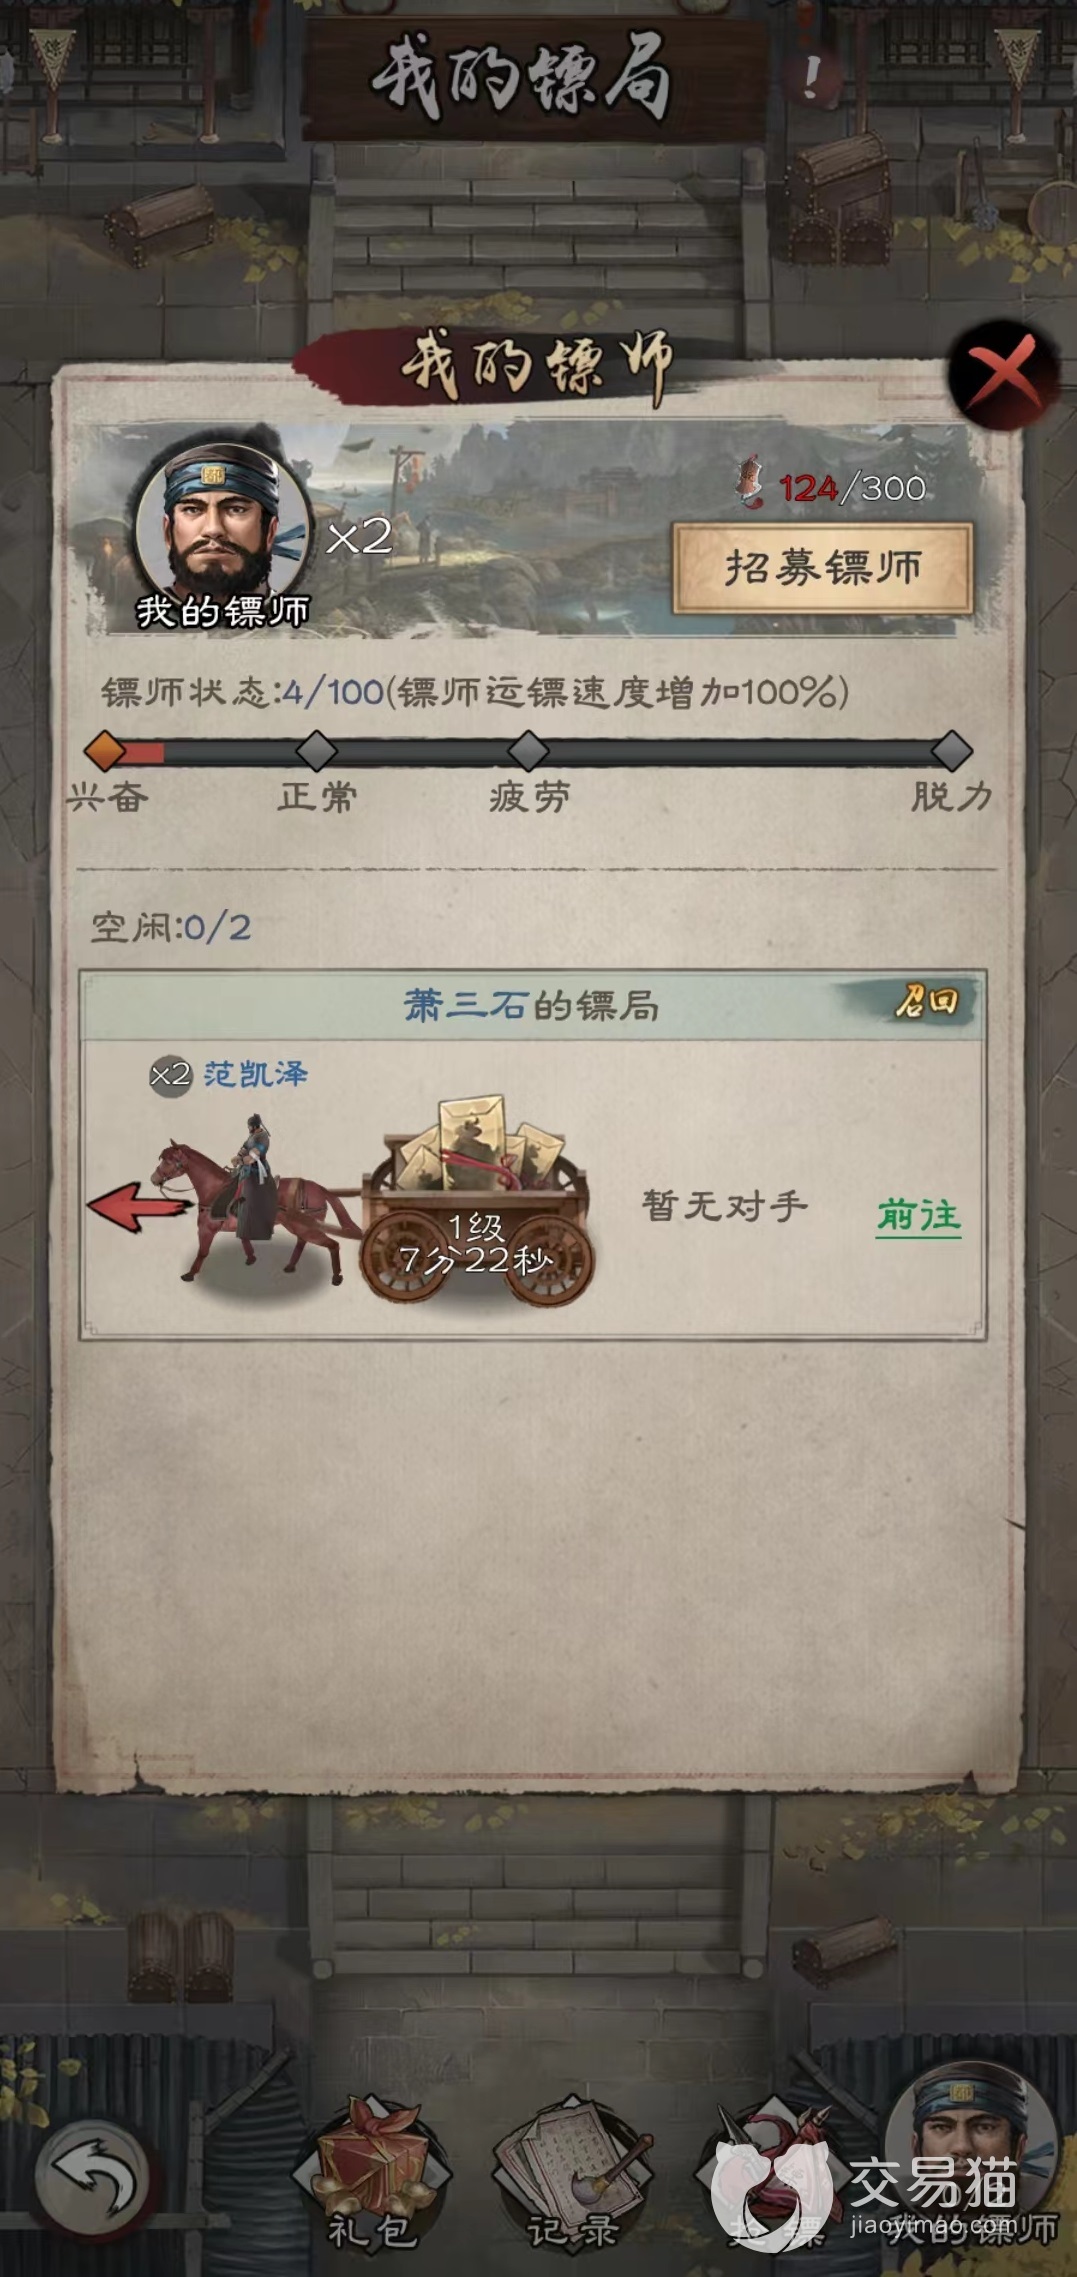Open the 萧三石的镖局 header
The height and width of the screenshot is (2277, 1077).
[532, 1005]
